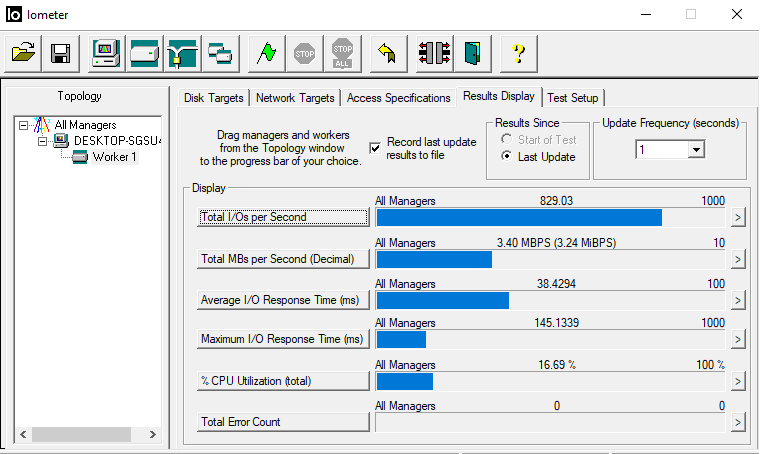Open the Access Specifications tab
Image resolution: width=760 pixels, height=454 pixels.
coord(398,98)
